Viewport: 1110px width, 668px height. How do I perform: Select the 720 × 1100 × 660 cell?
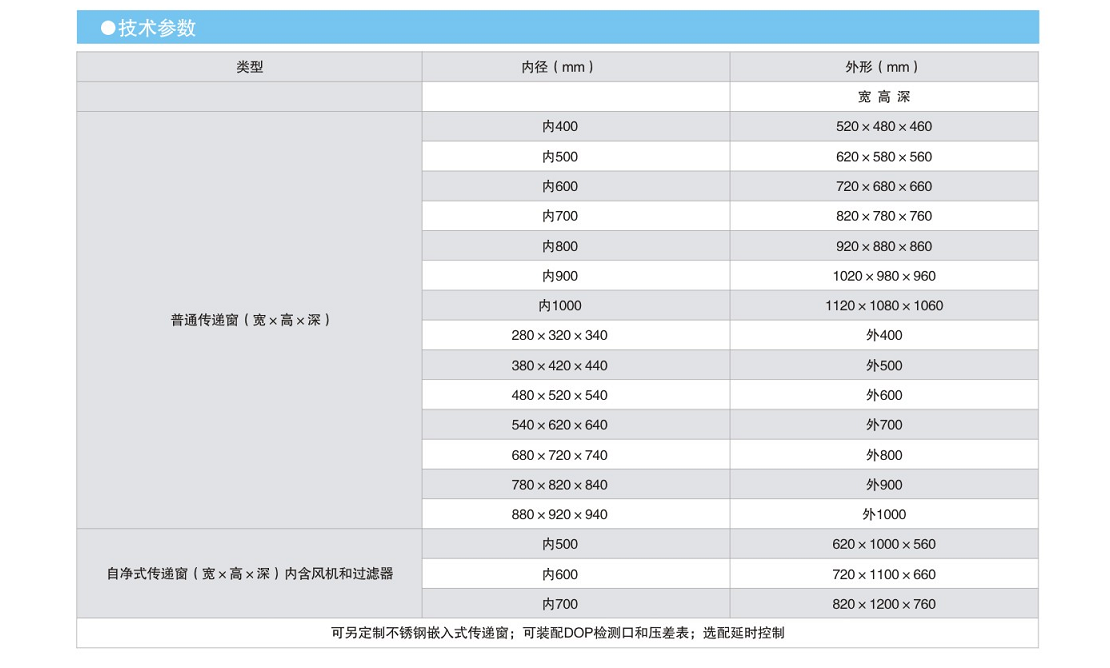click(x=884, y=574)
